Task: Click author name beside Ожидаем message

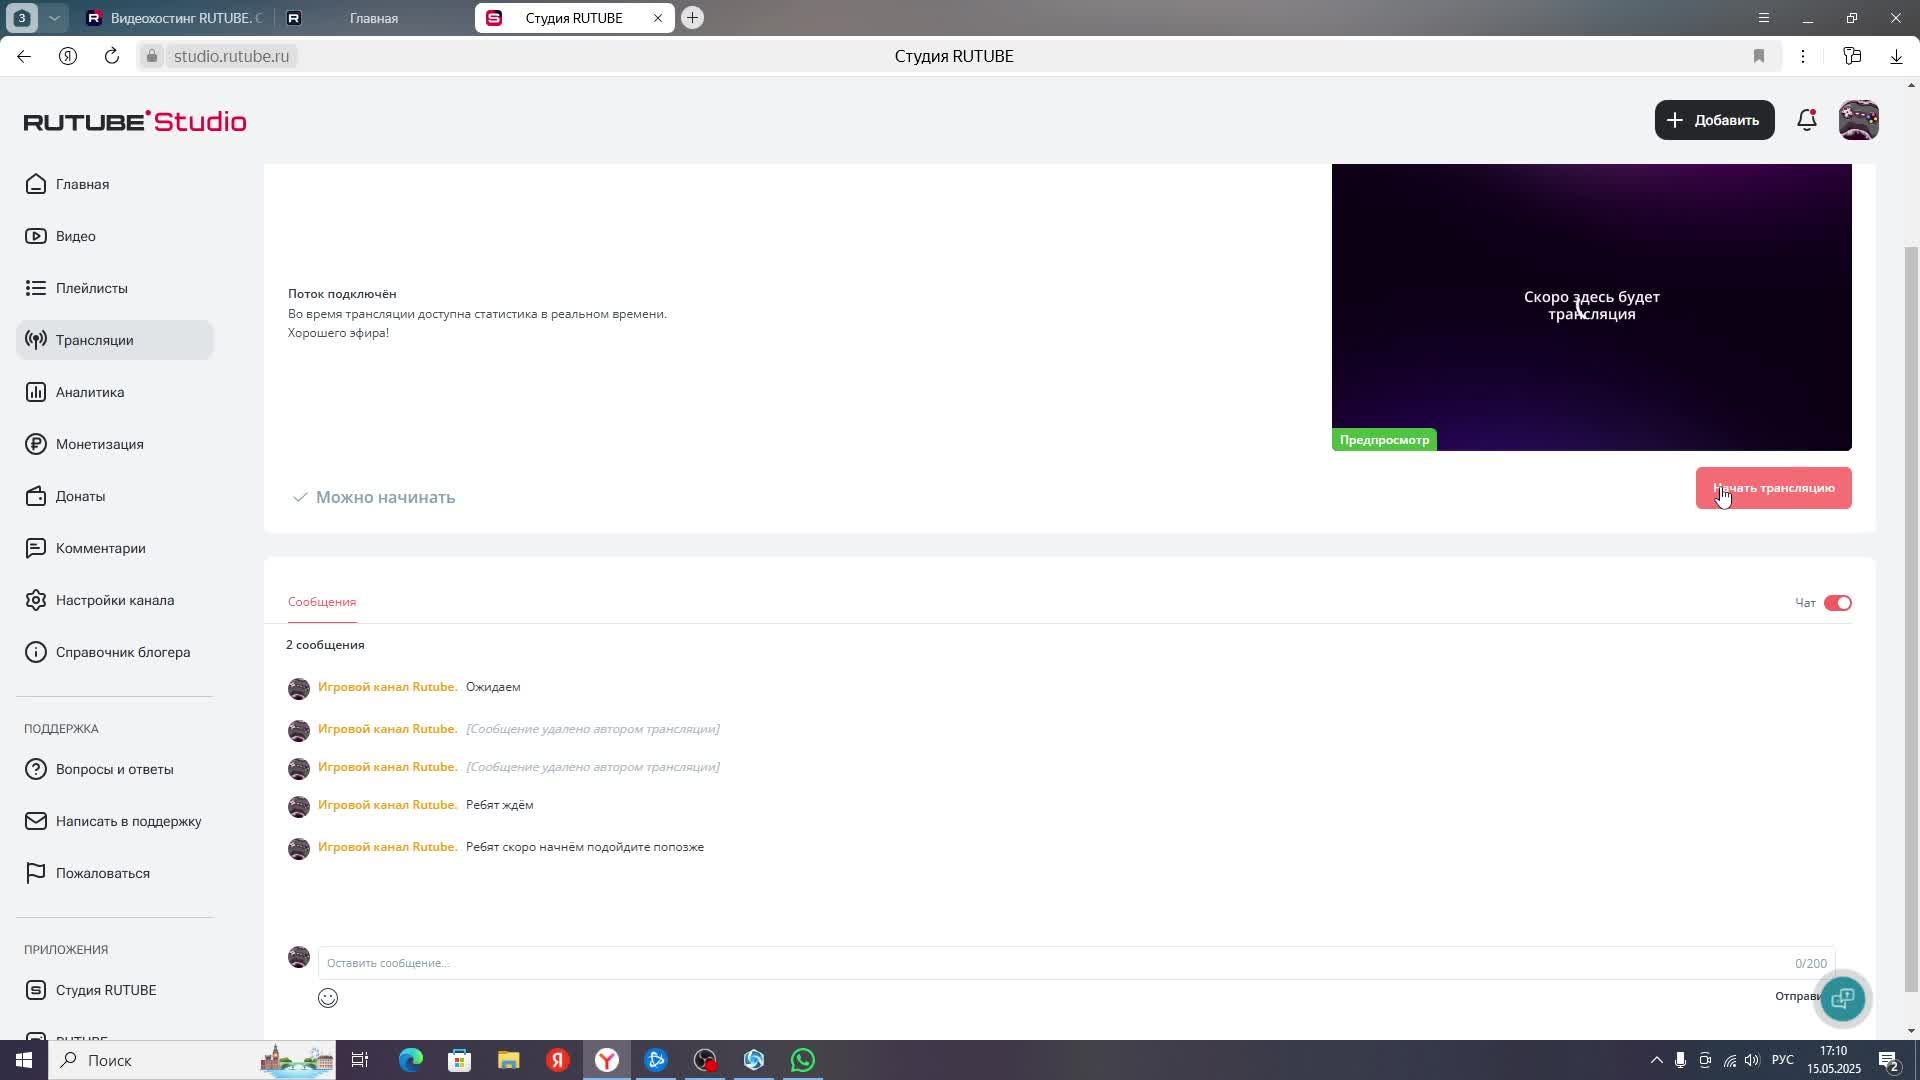Action: 387,687
